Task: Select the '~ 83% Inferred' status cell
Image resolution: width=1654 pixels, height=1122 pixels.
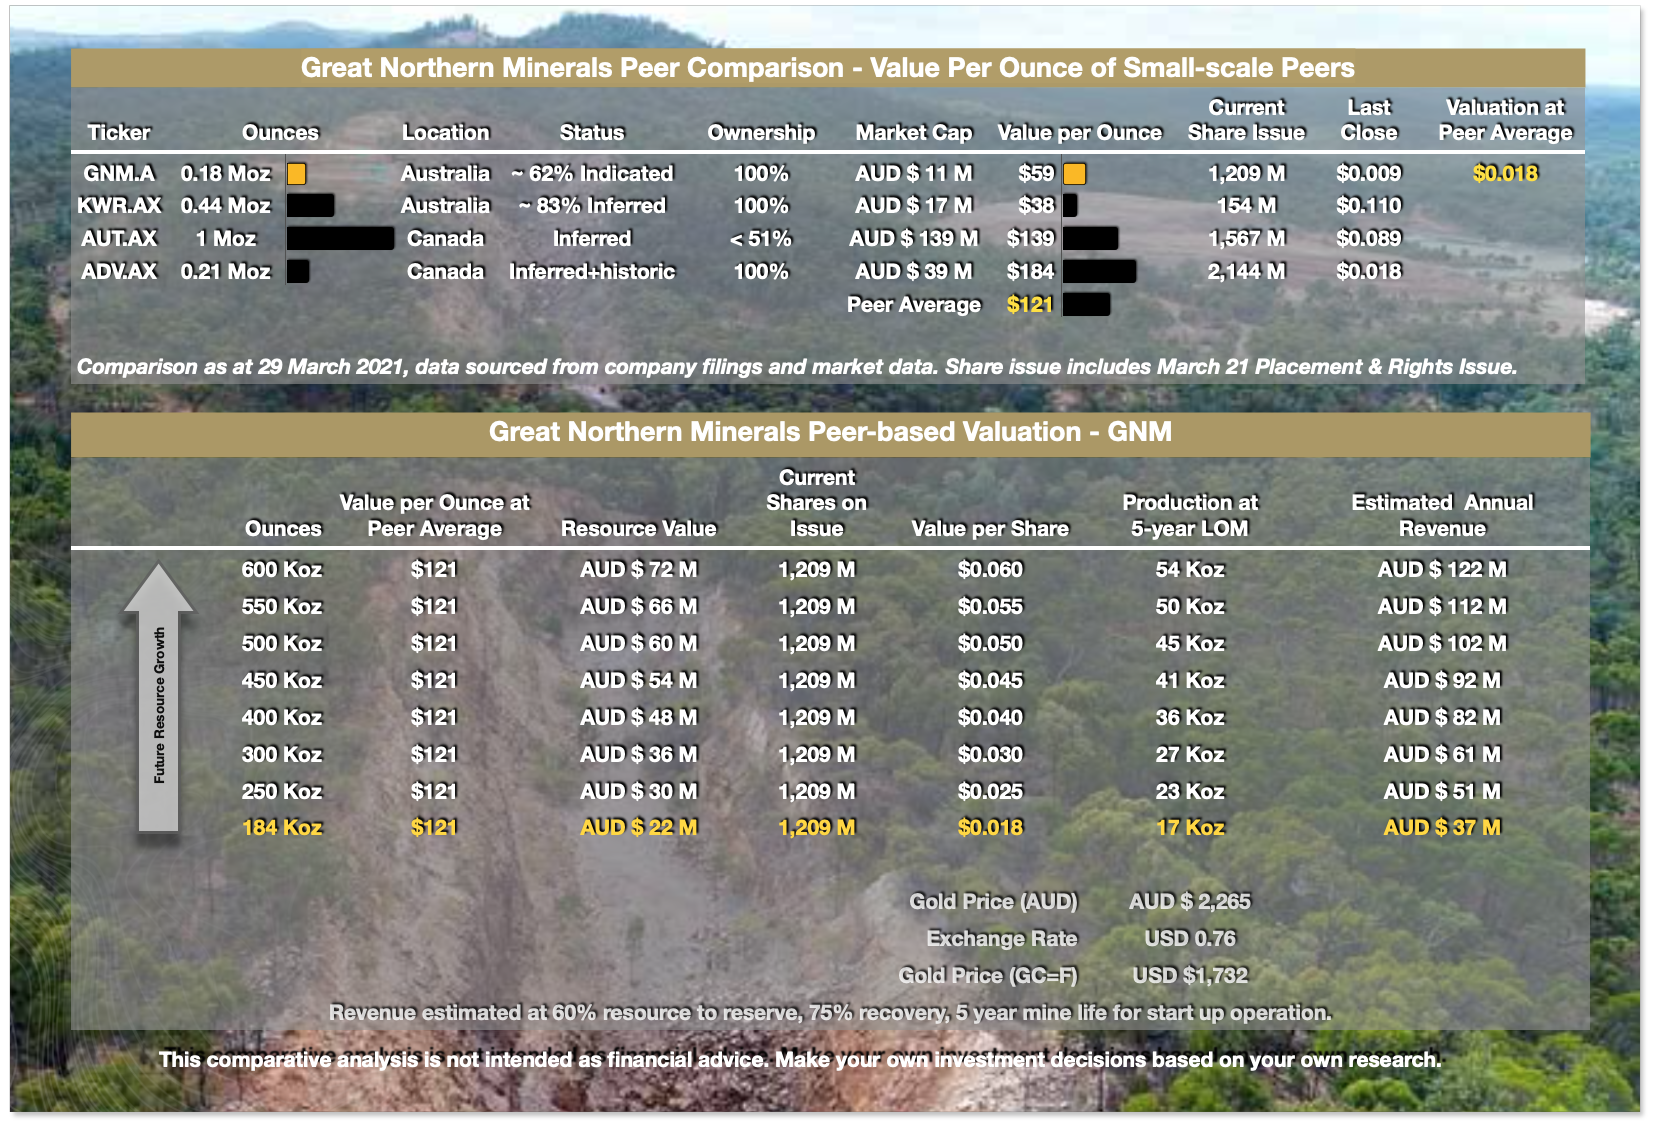Action: tap(592, 205)
